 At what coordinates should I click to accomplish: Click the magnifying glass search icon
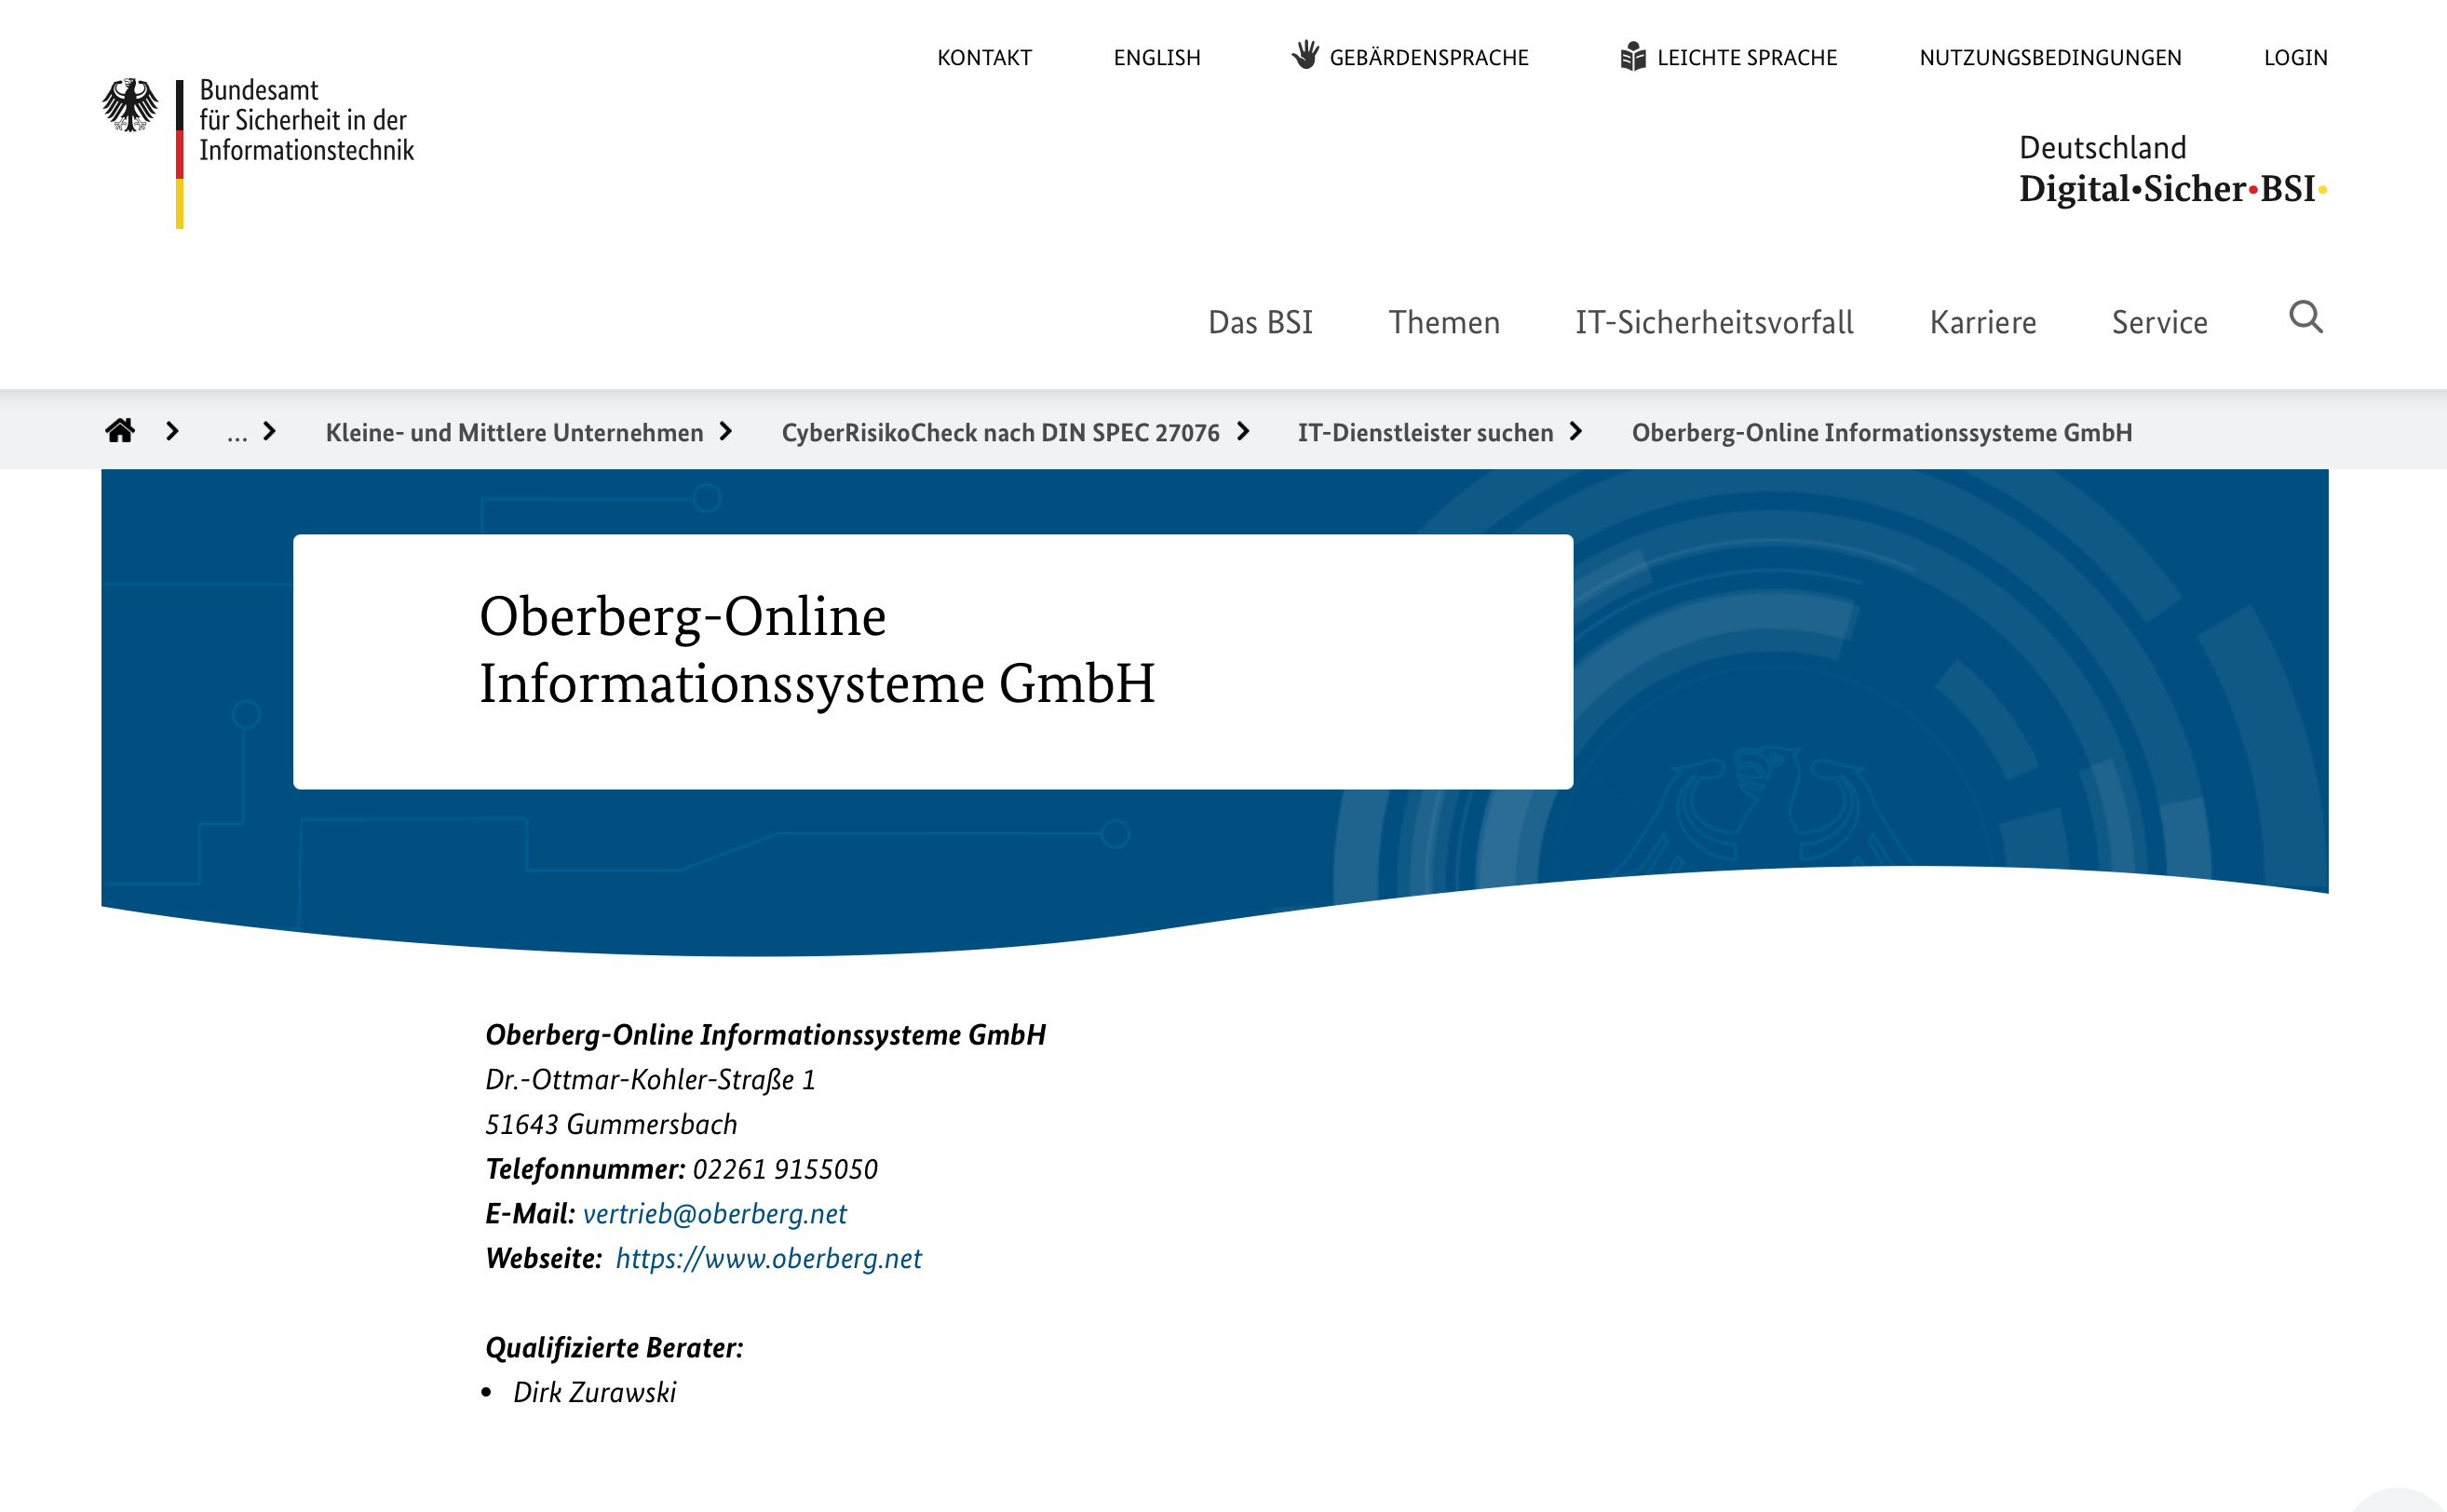pyautogui.click(x=2305, y=318)
